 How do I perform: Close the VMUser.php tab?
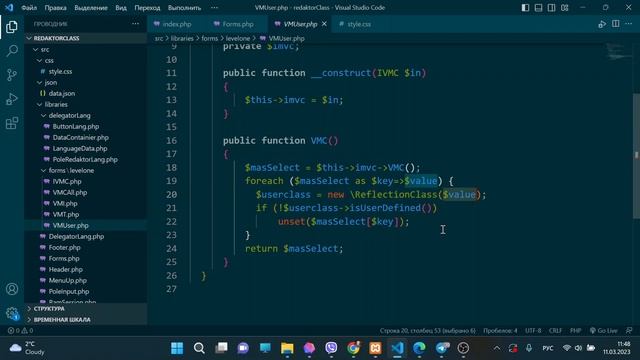324,24
